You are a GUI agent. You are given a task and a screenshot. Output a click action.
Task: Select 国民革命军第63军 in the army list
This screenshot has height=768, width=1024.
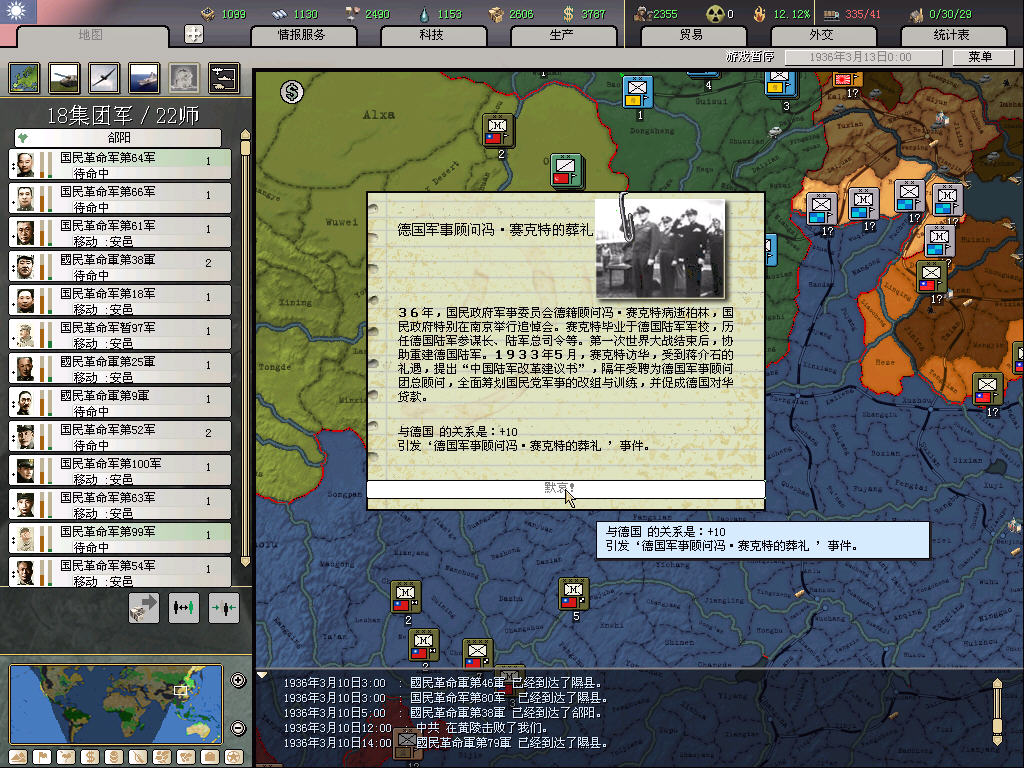120,504
